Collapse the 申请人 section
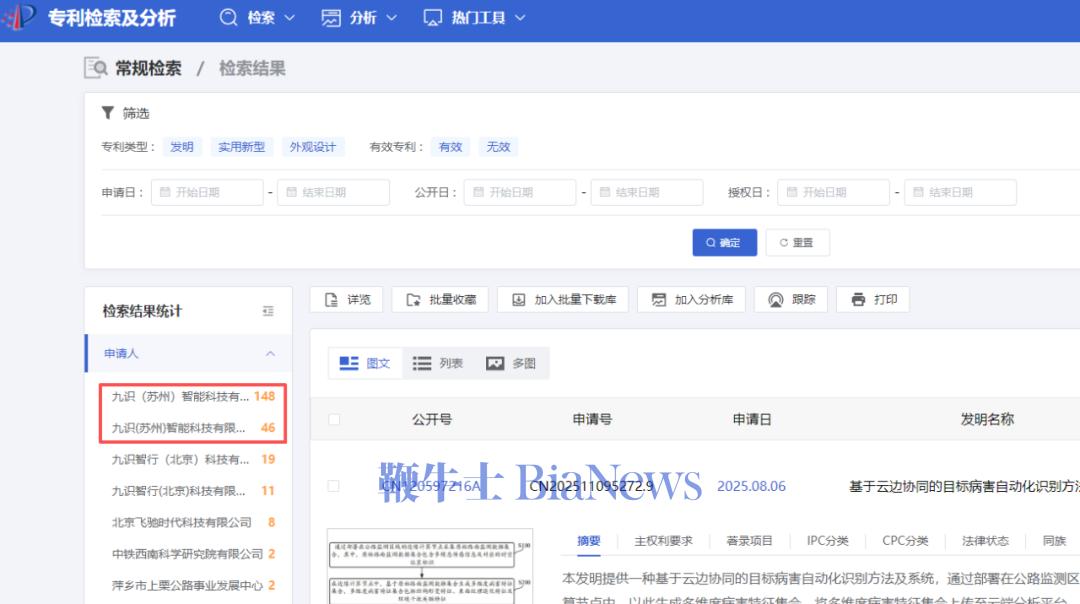Image resolution: width=1080 pixels, height=604 pixels. pyautogui.click(x=270, y=354)
